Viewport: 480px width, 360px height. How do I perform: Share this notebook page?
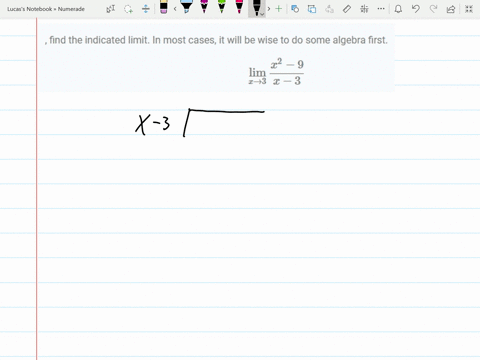(x=451, y=9)
